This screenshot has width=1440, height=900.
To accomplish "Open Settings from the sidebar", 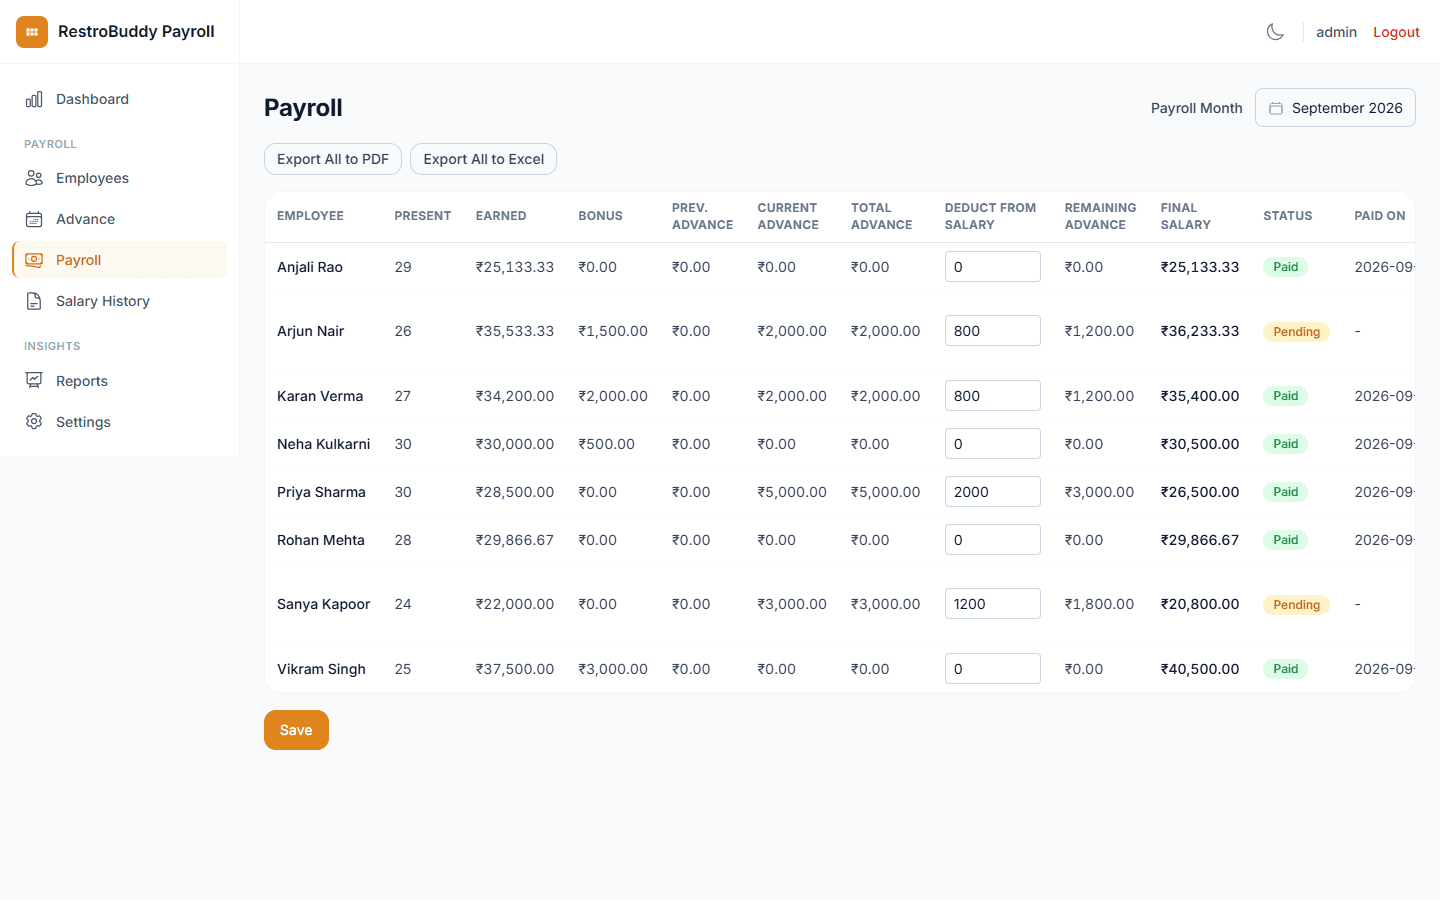I will pyautogui.click(x=120, y=422).
